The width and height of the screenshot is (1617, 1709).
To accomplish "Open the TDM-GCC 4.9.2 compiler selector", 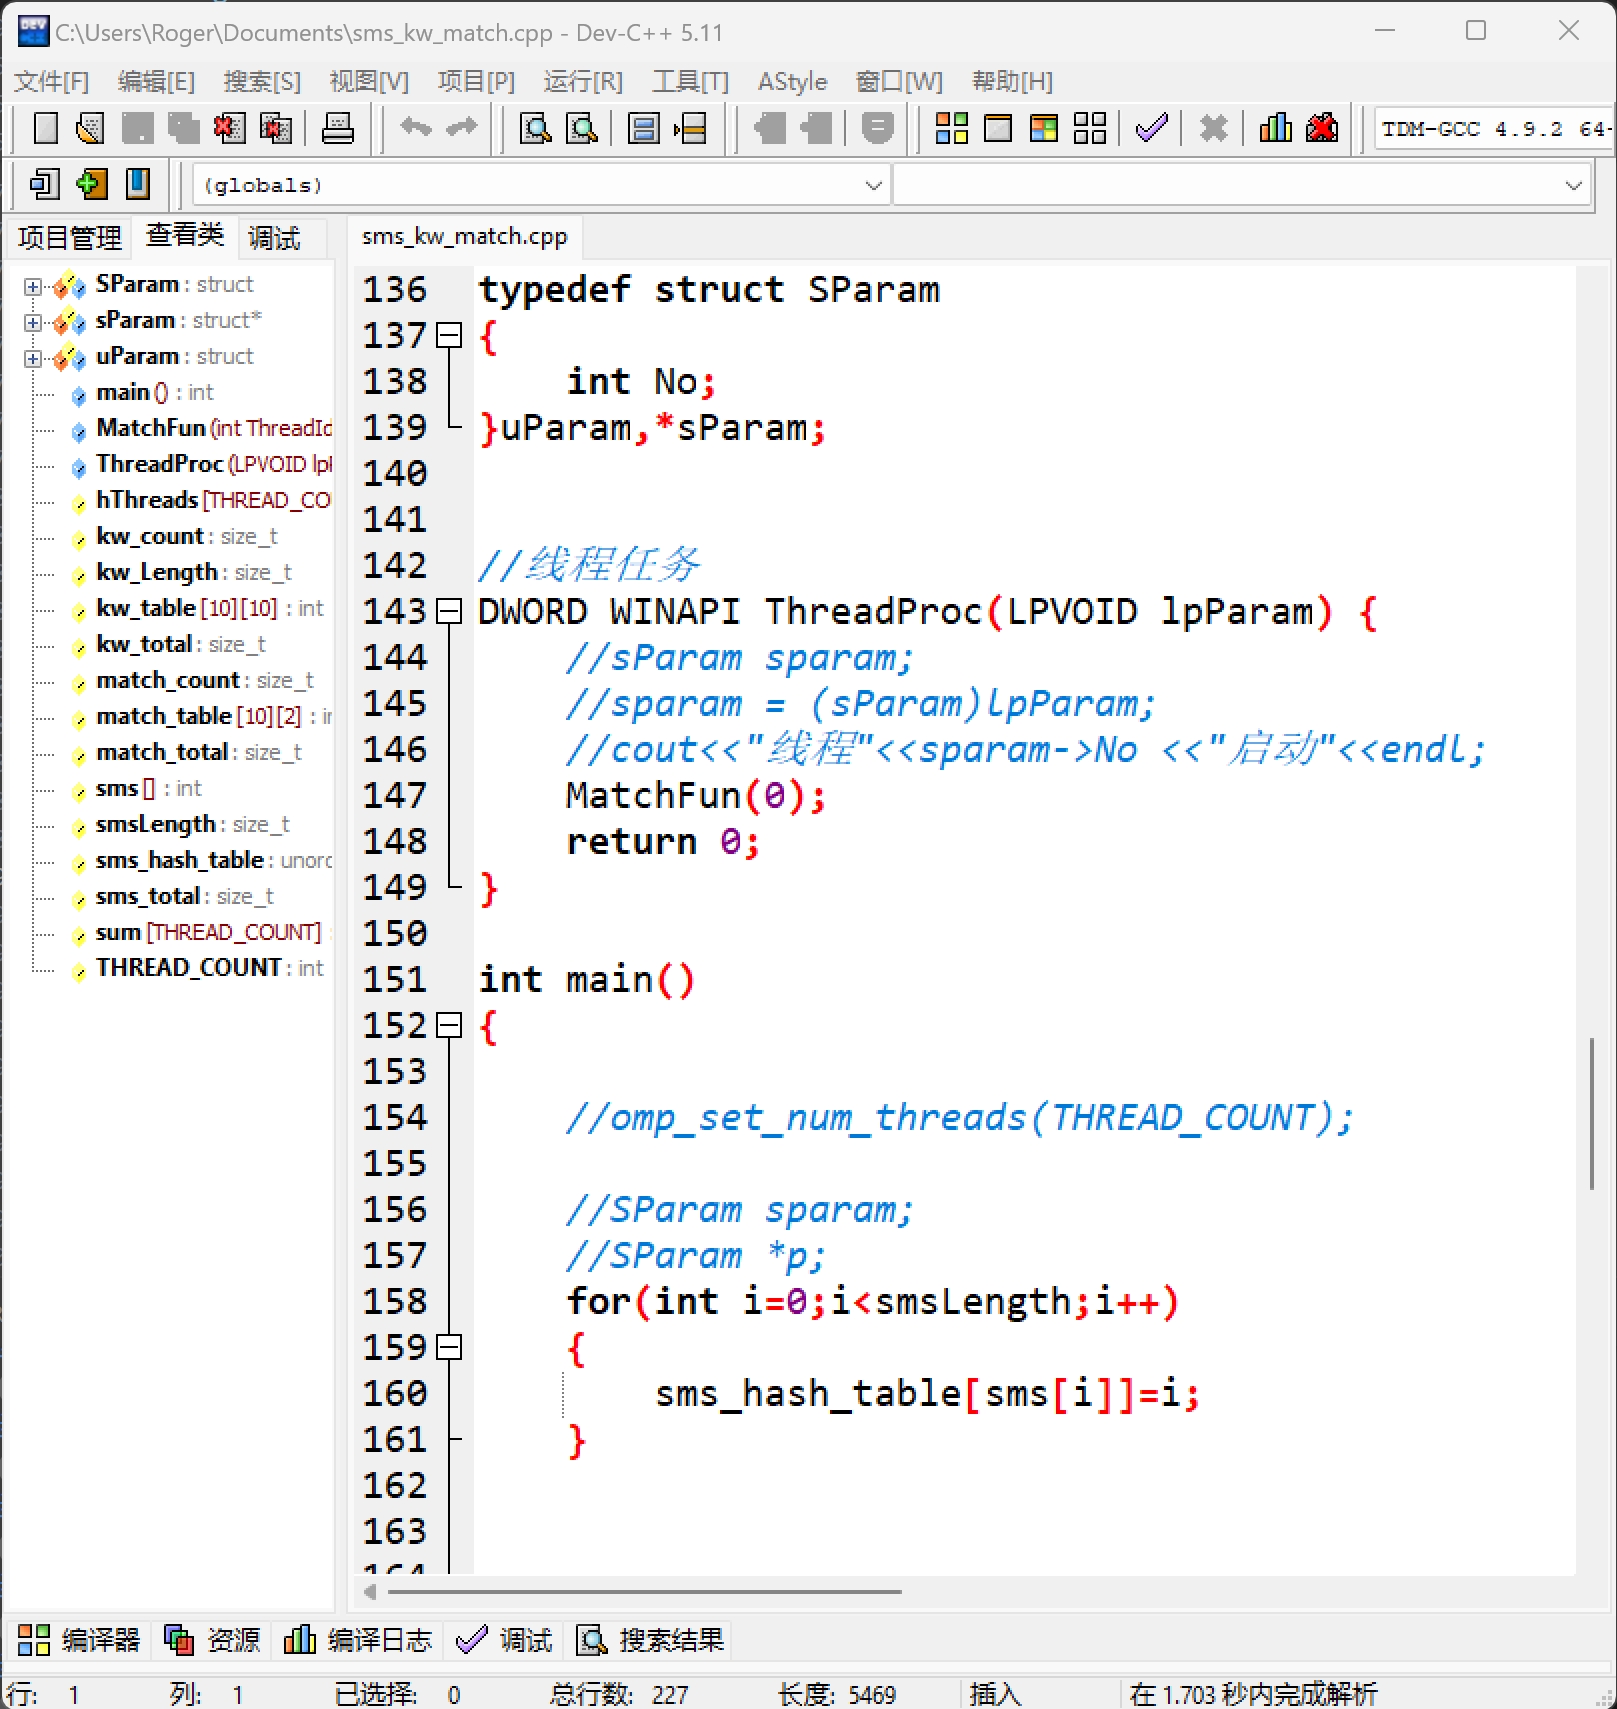I will pyautogui.click(x=1494, y=129).
